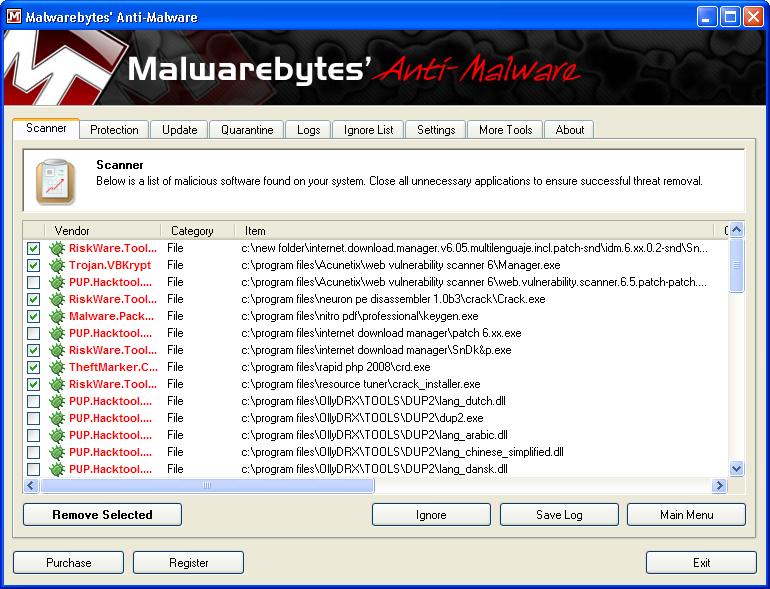Click bug icon in lang_arabic.dll row
This screenshot has width=770, height=589.
point(57,435)
